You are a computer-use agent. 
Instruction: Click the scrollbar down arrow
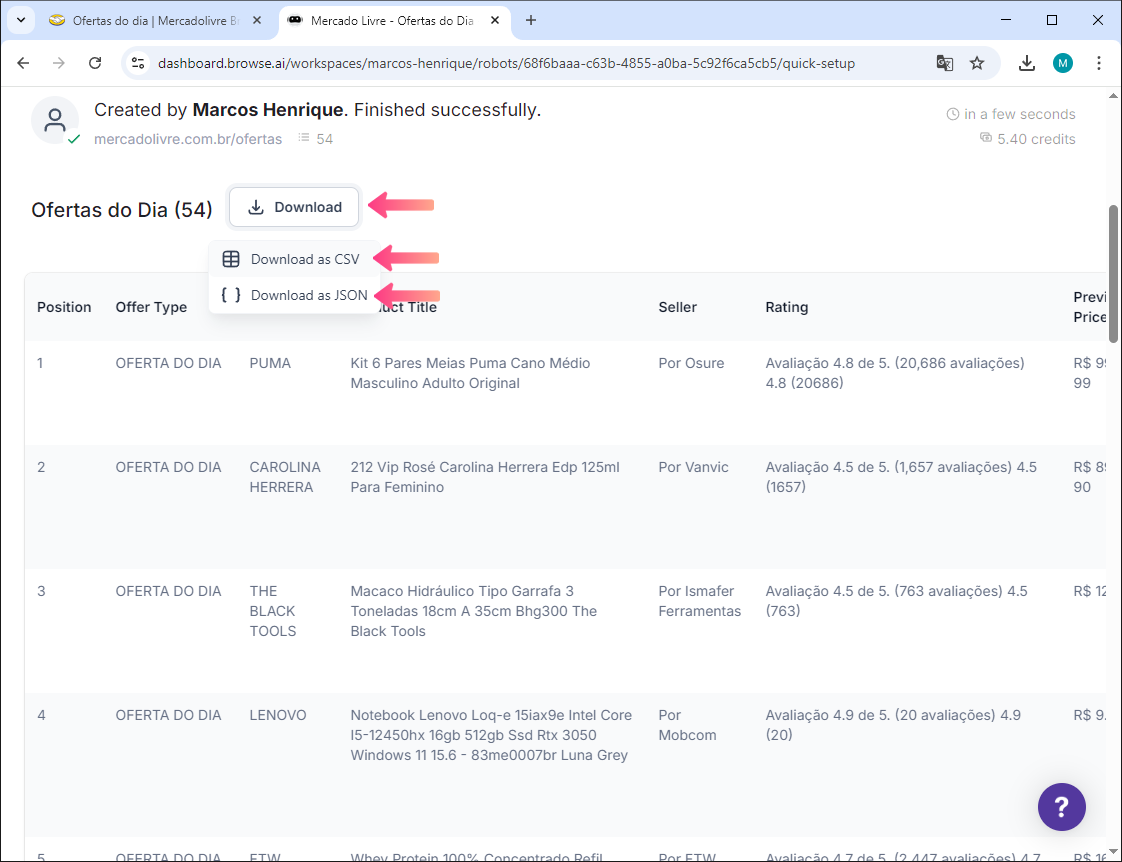click(1113, 851)
